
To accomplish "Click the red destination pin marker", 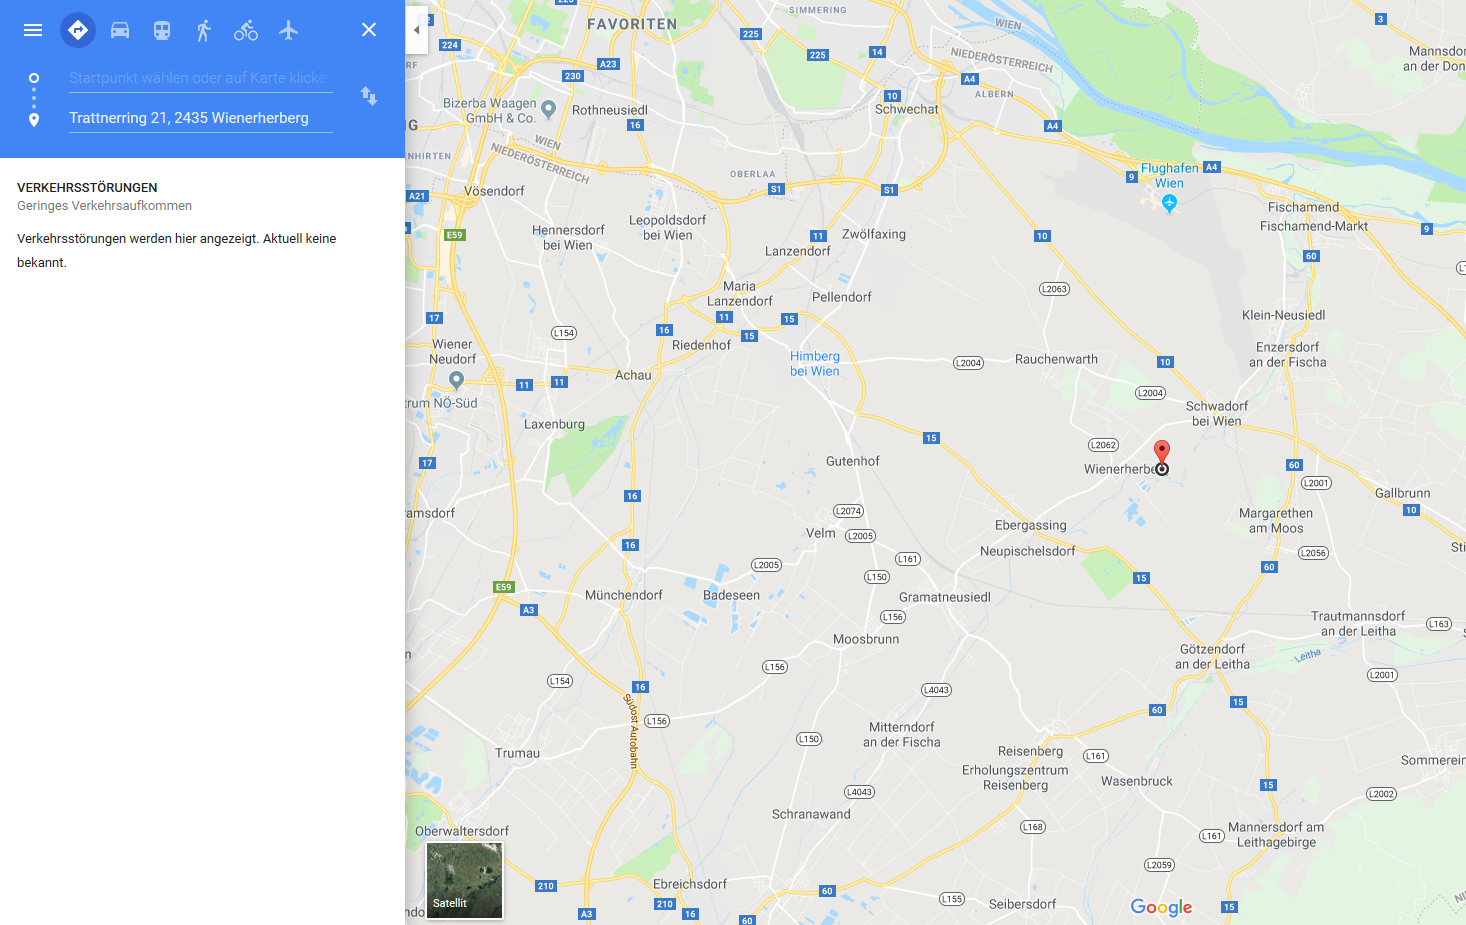I will [1162, 453].
